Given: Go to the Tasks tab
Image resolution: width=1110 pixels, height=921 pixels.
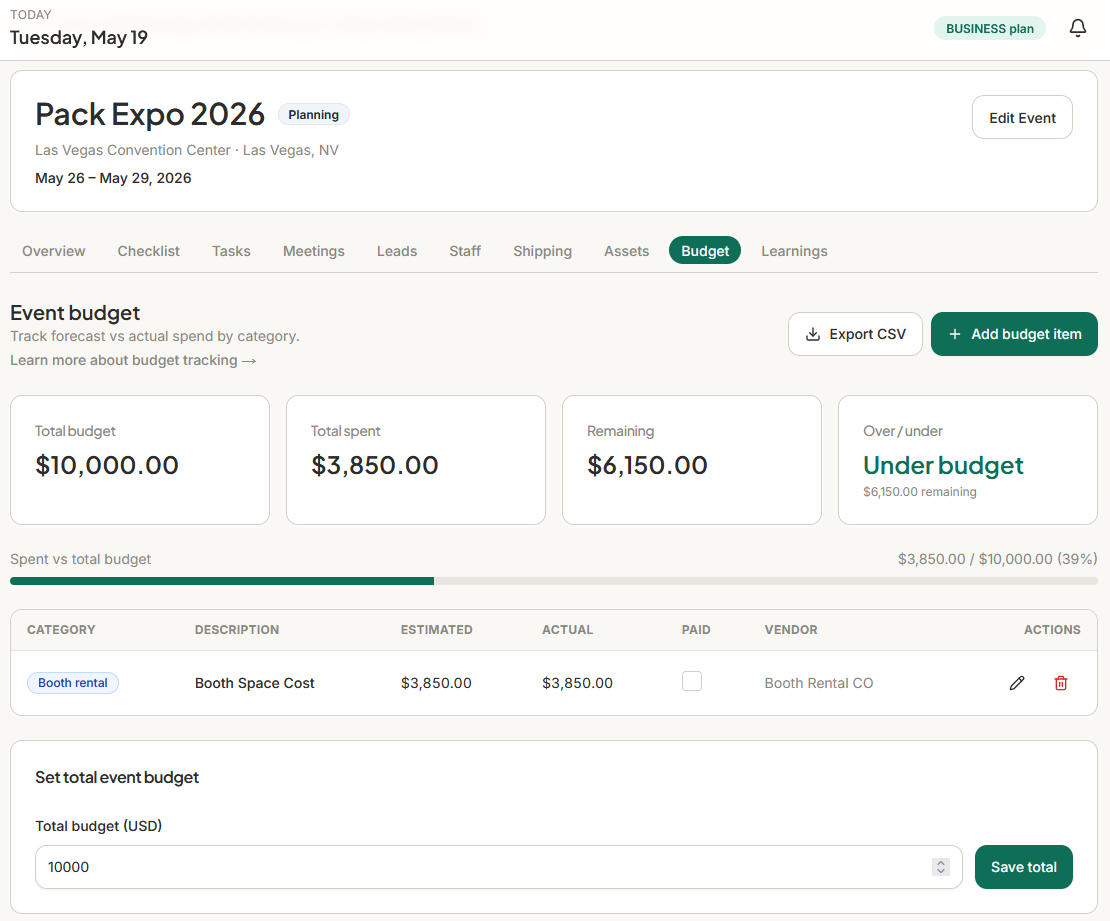Looking at the screenshot, I should pos(231,251).
